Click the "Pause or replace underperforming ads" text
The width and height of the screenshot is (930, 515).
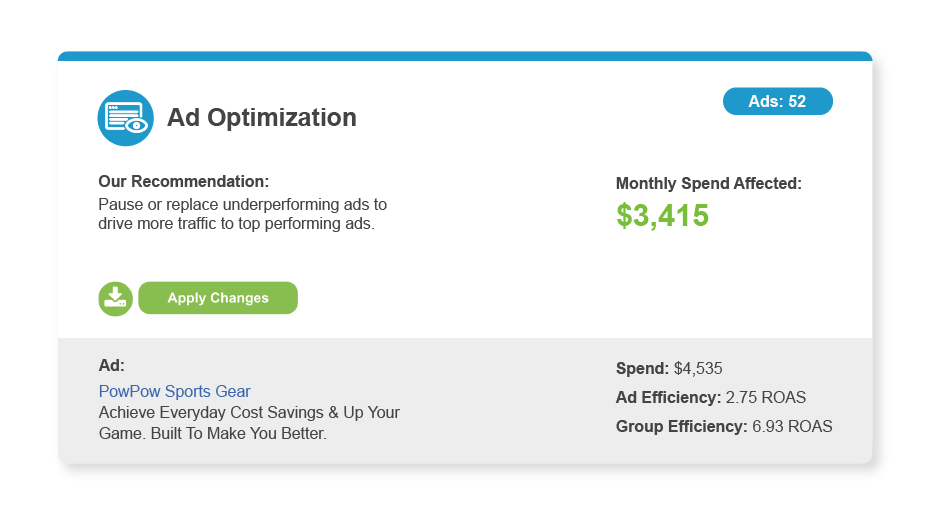(x=242, y=204)
